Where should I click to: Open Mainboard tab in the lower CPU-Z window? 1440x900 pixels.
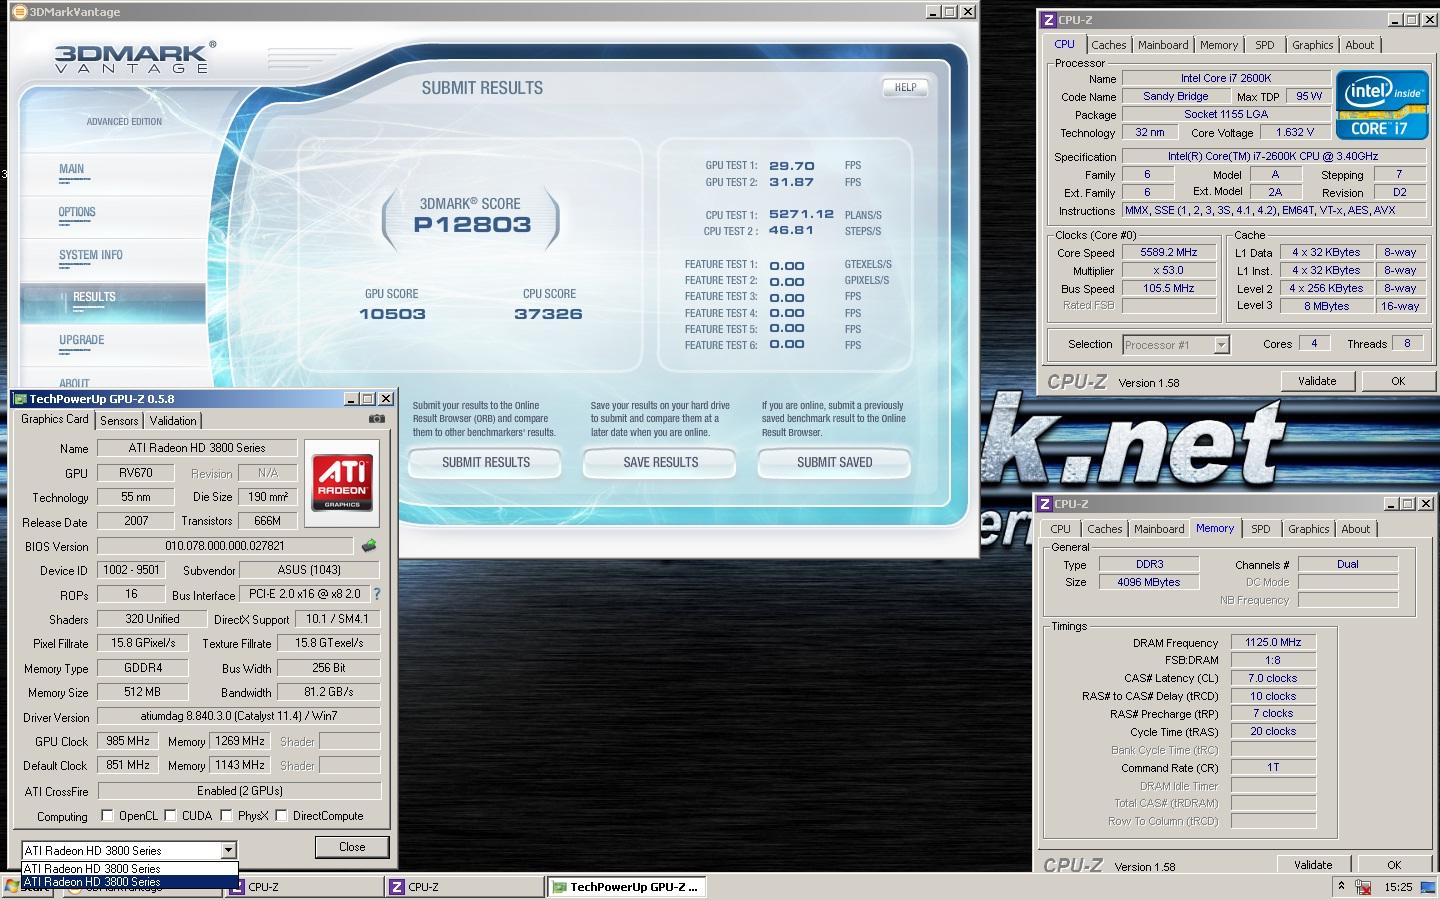coord(1159,529)
